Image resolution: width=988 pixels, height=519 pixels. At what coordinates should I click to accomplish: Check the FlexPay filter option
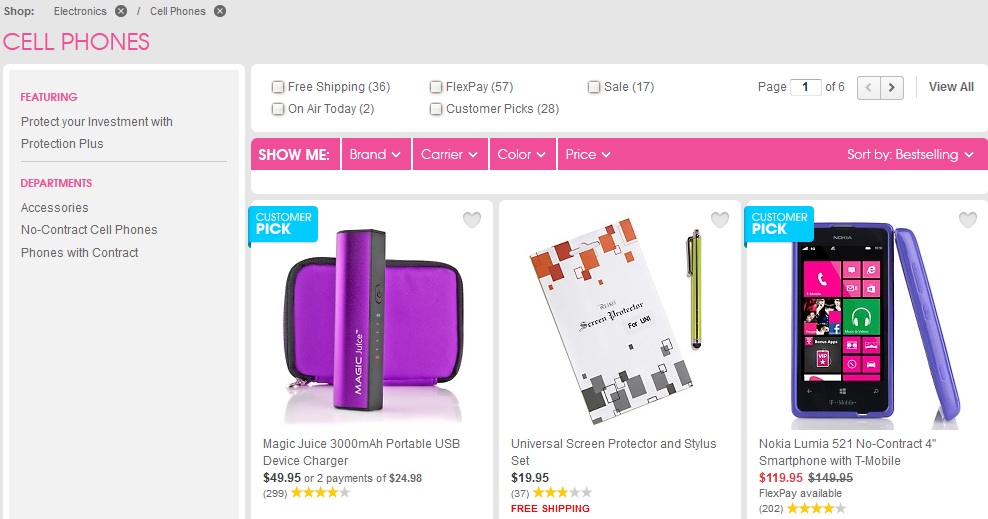click(x=436, y=87)
